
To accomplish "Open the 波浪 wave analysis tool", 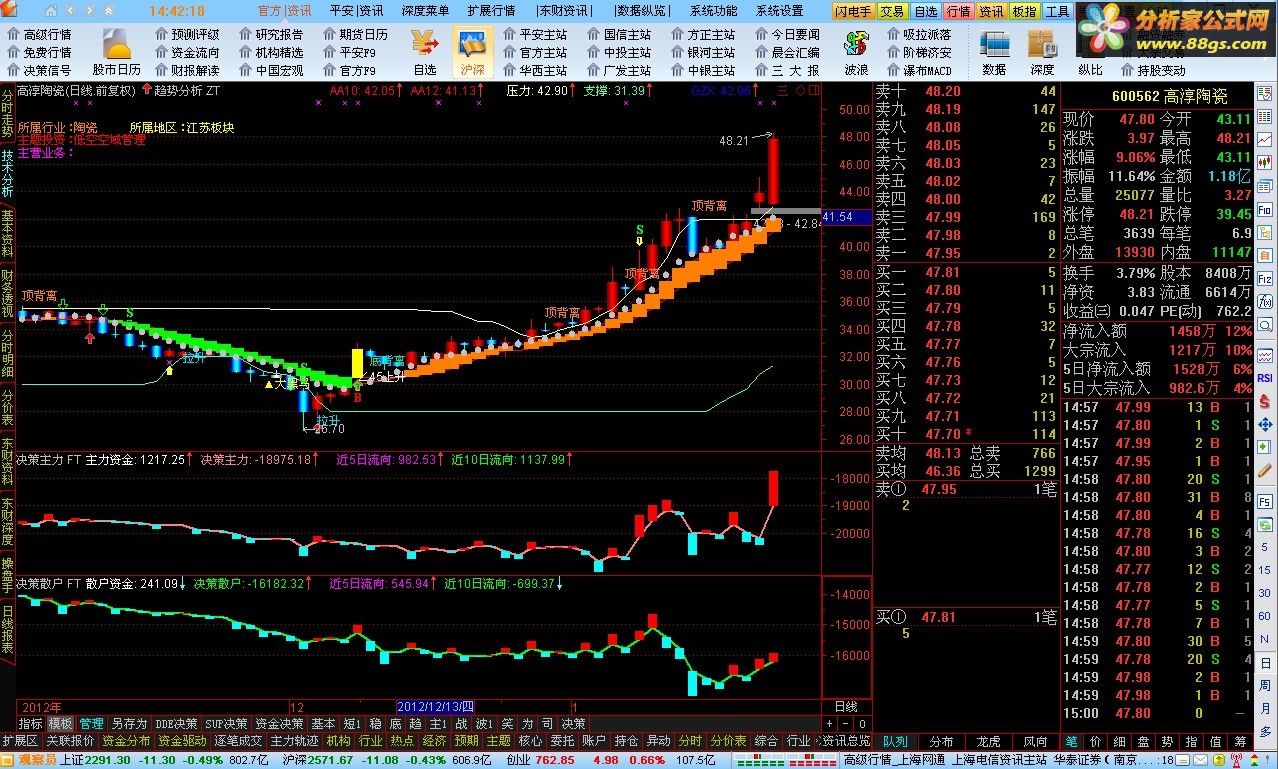I will [856, 52].
